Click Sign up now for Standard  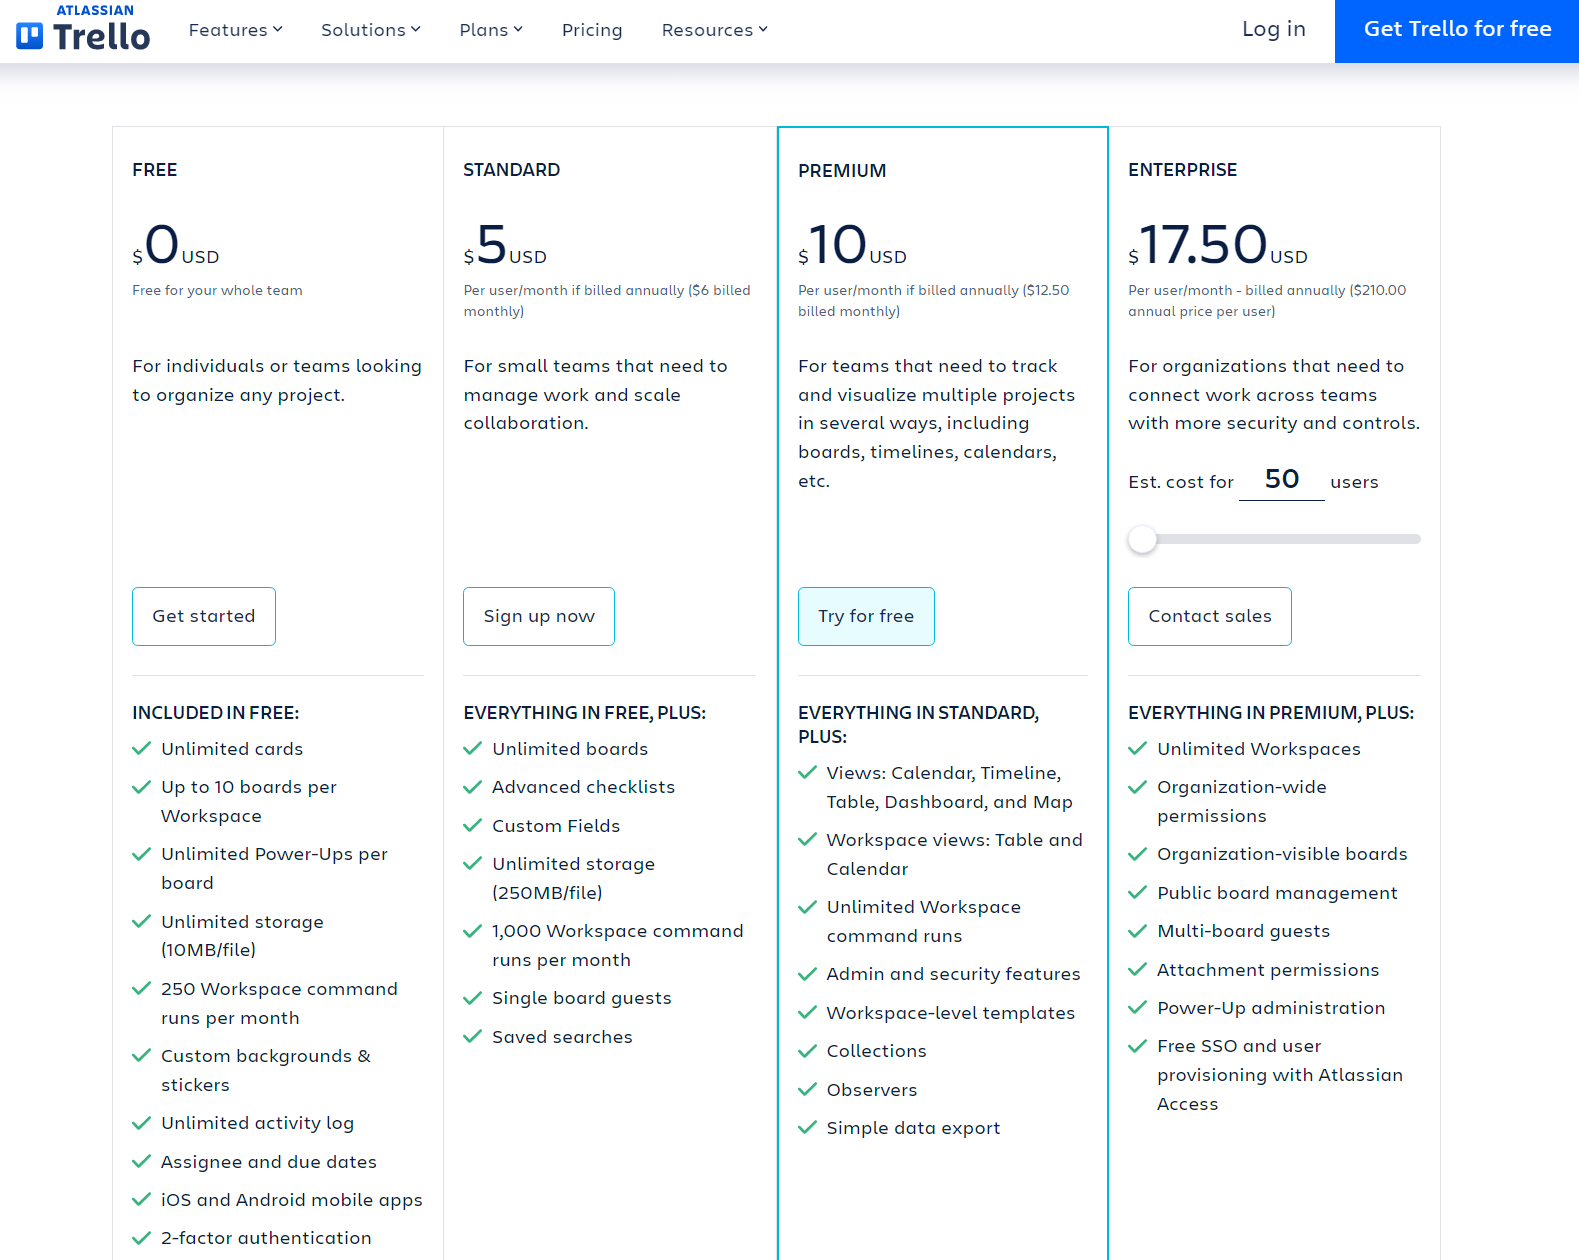tap(539, 616)
